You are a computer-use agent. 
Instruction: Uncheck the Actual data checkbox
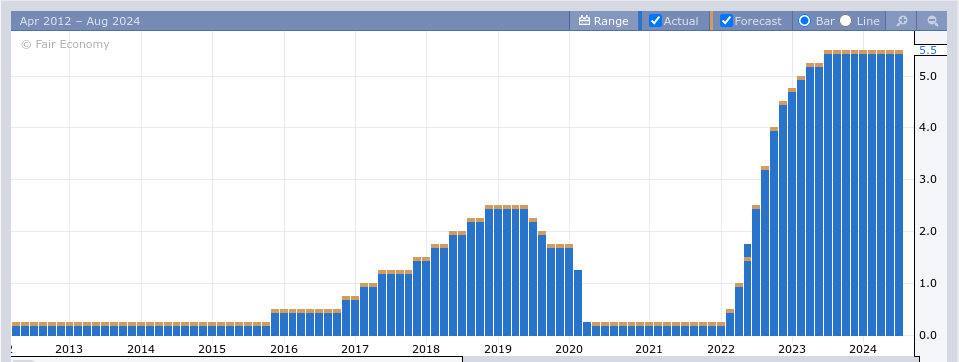click(655, 21)
